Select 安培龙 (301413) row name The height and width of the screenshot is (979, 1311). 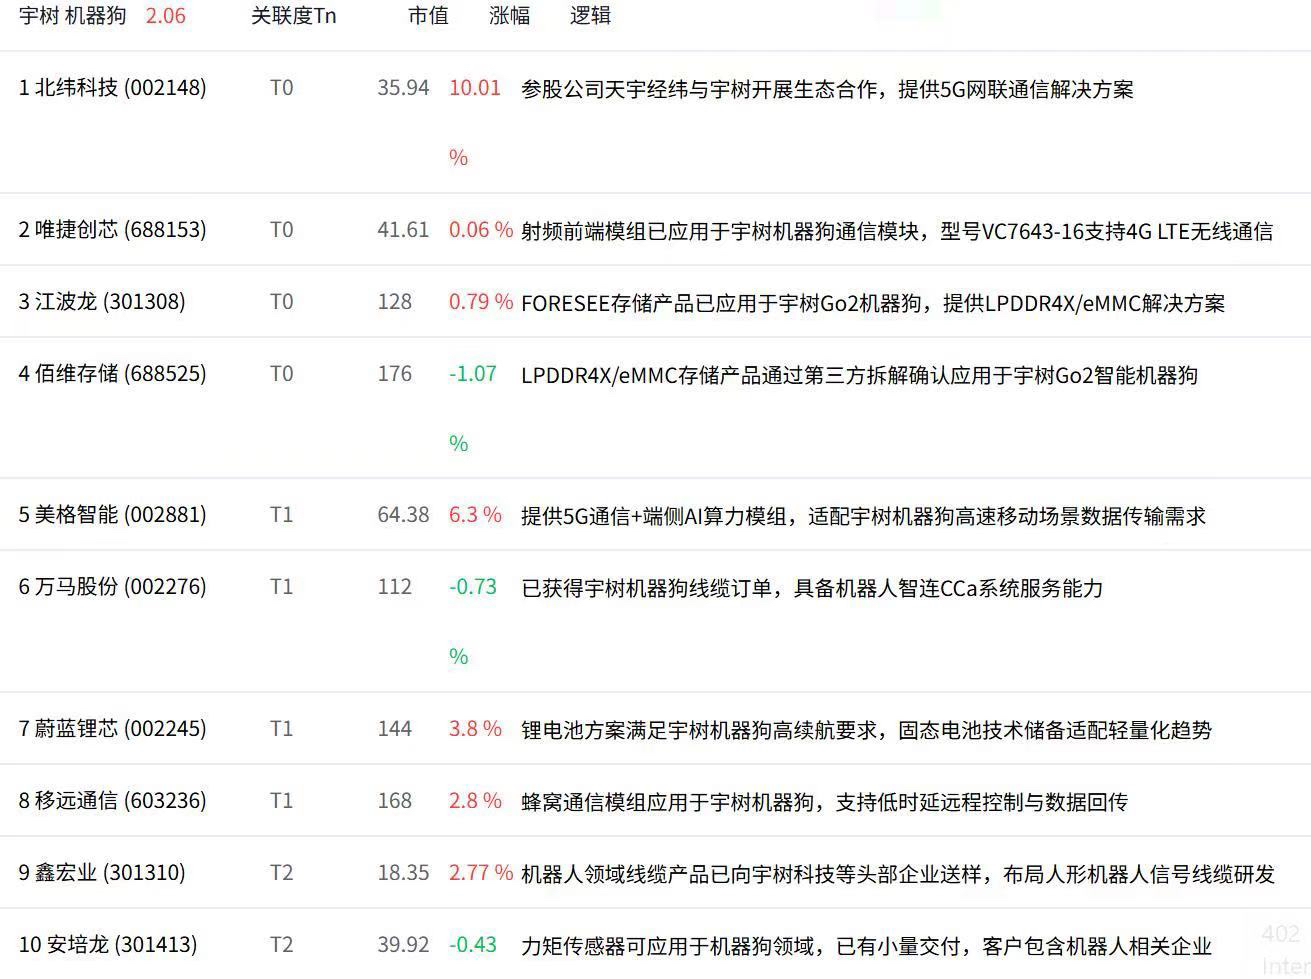[x=108, y=945]
